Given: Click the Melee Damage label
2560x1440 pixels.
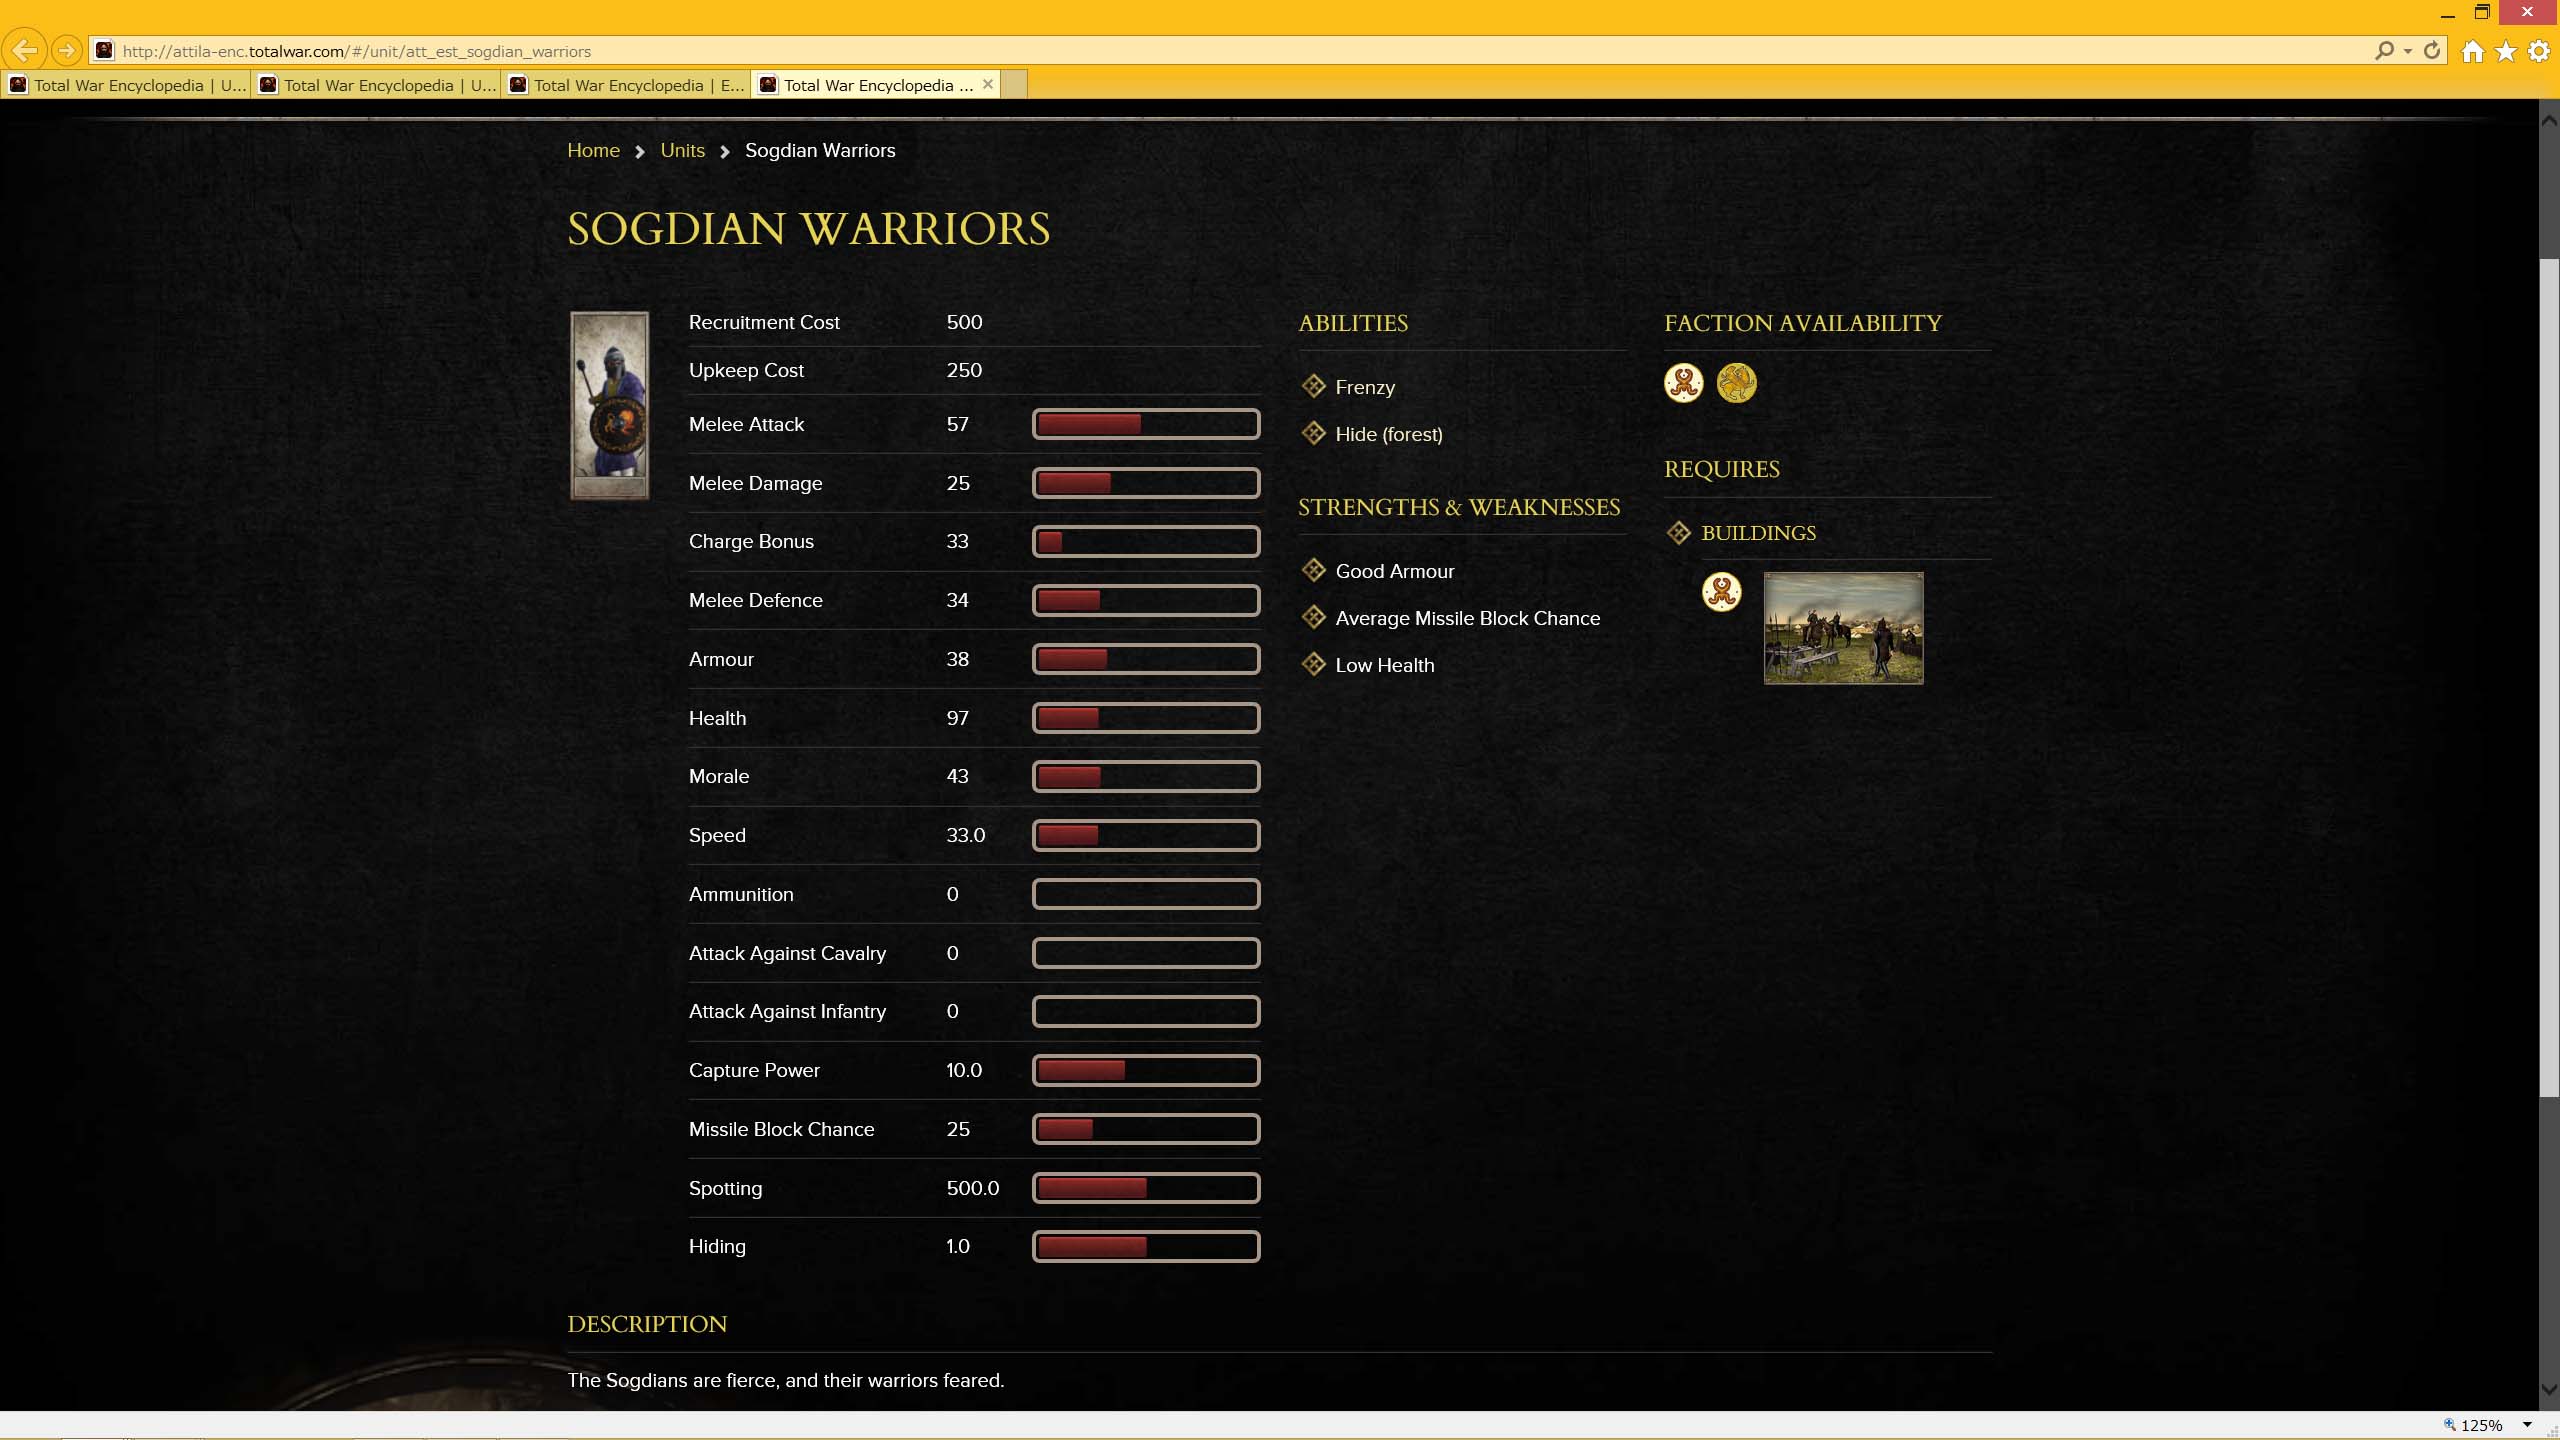Looking at the screenshot, I should pos(755,483).
